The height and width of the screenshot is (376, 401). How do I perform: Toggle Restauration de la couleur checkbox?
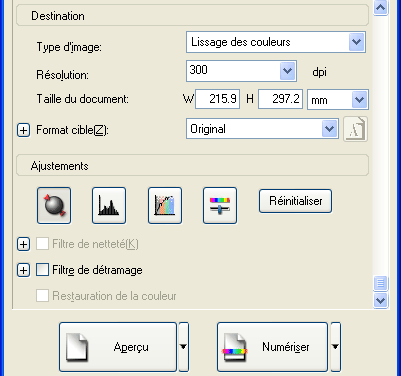pos(42,295)
